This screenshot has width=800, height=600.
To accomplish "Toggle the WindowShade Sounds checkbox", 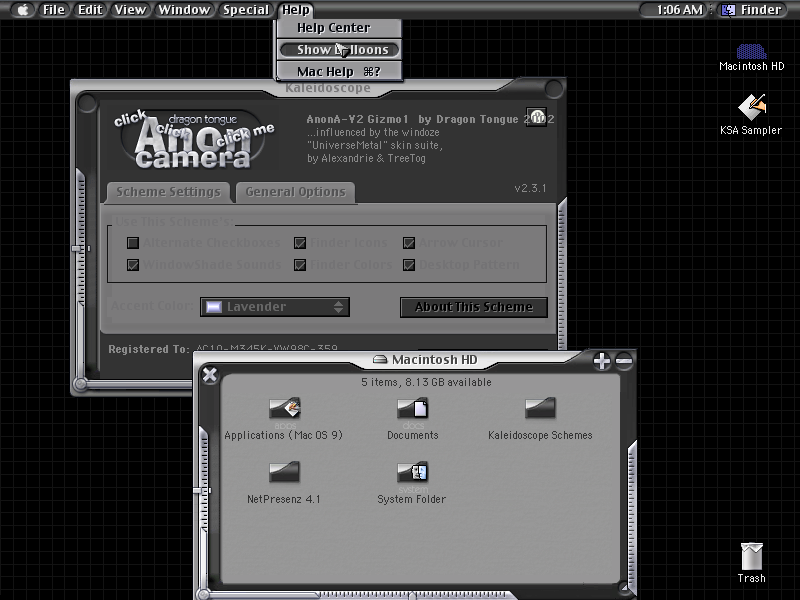I will click(133, 265).
